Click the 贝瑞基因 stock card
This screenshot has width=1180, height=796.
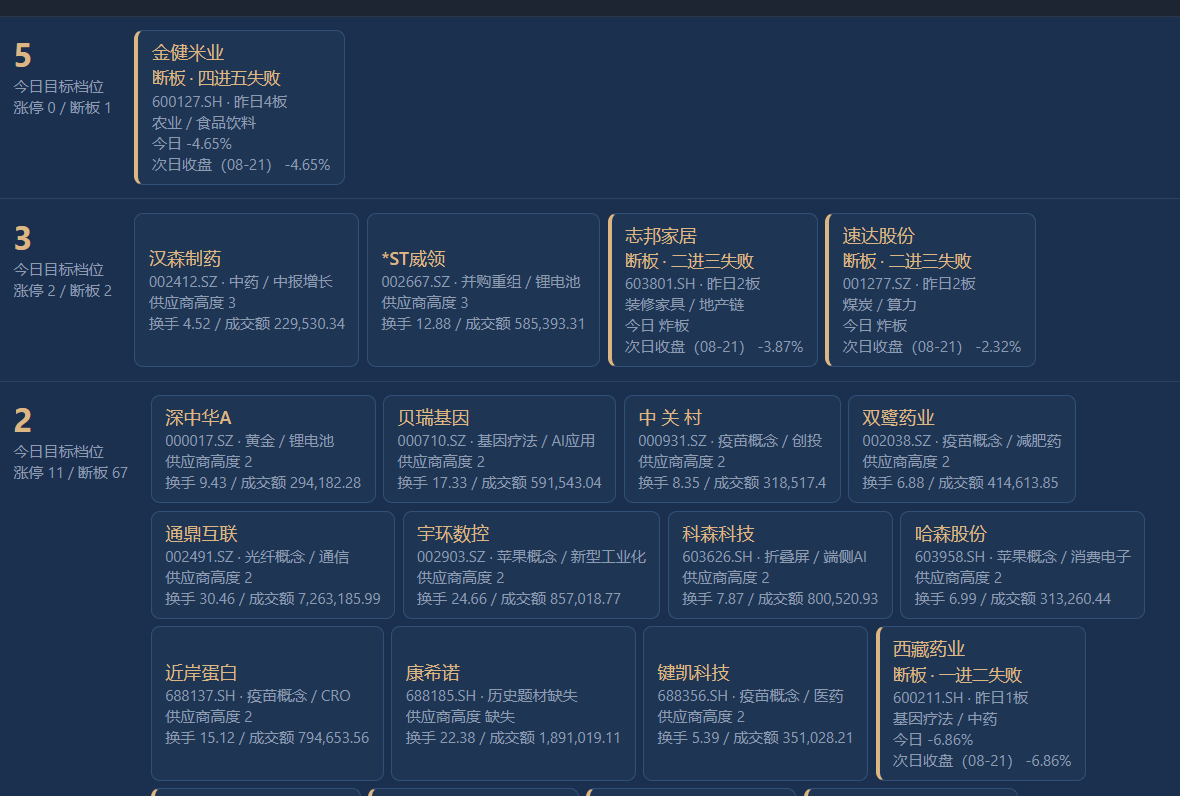[x=499, y=449]
